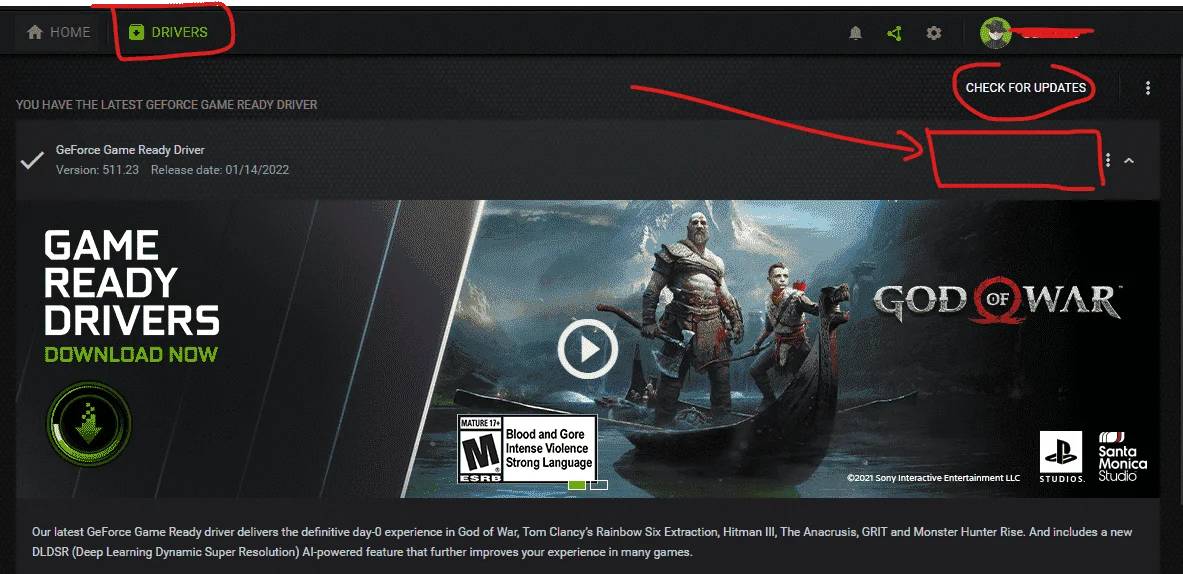
Task: Click the God of War logo
Action: coord(996,301)
